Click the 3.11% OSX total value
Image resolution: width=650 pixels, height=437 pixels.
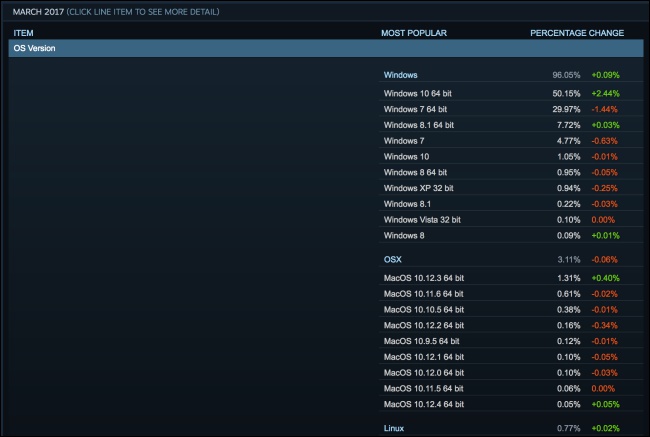568,260
